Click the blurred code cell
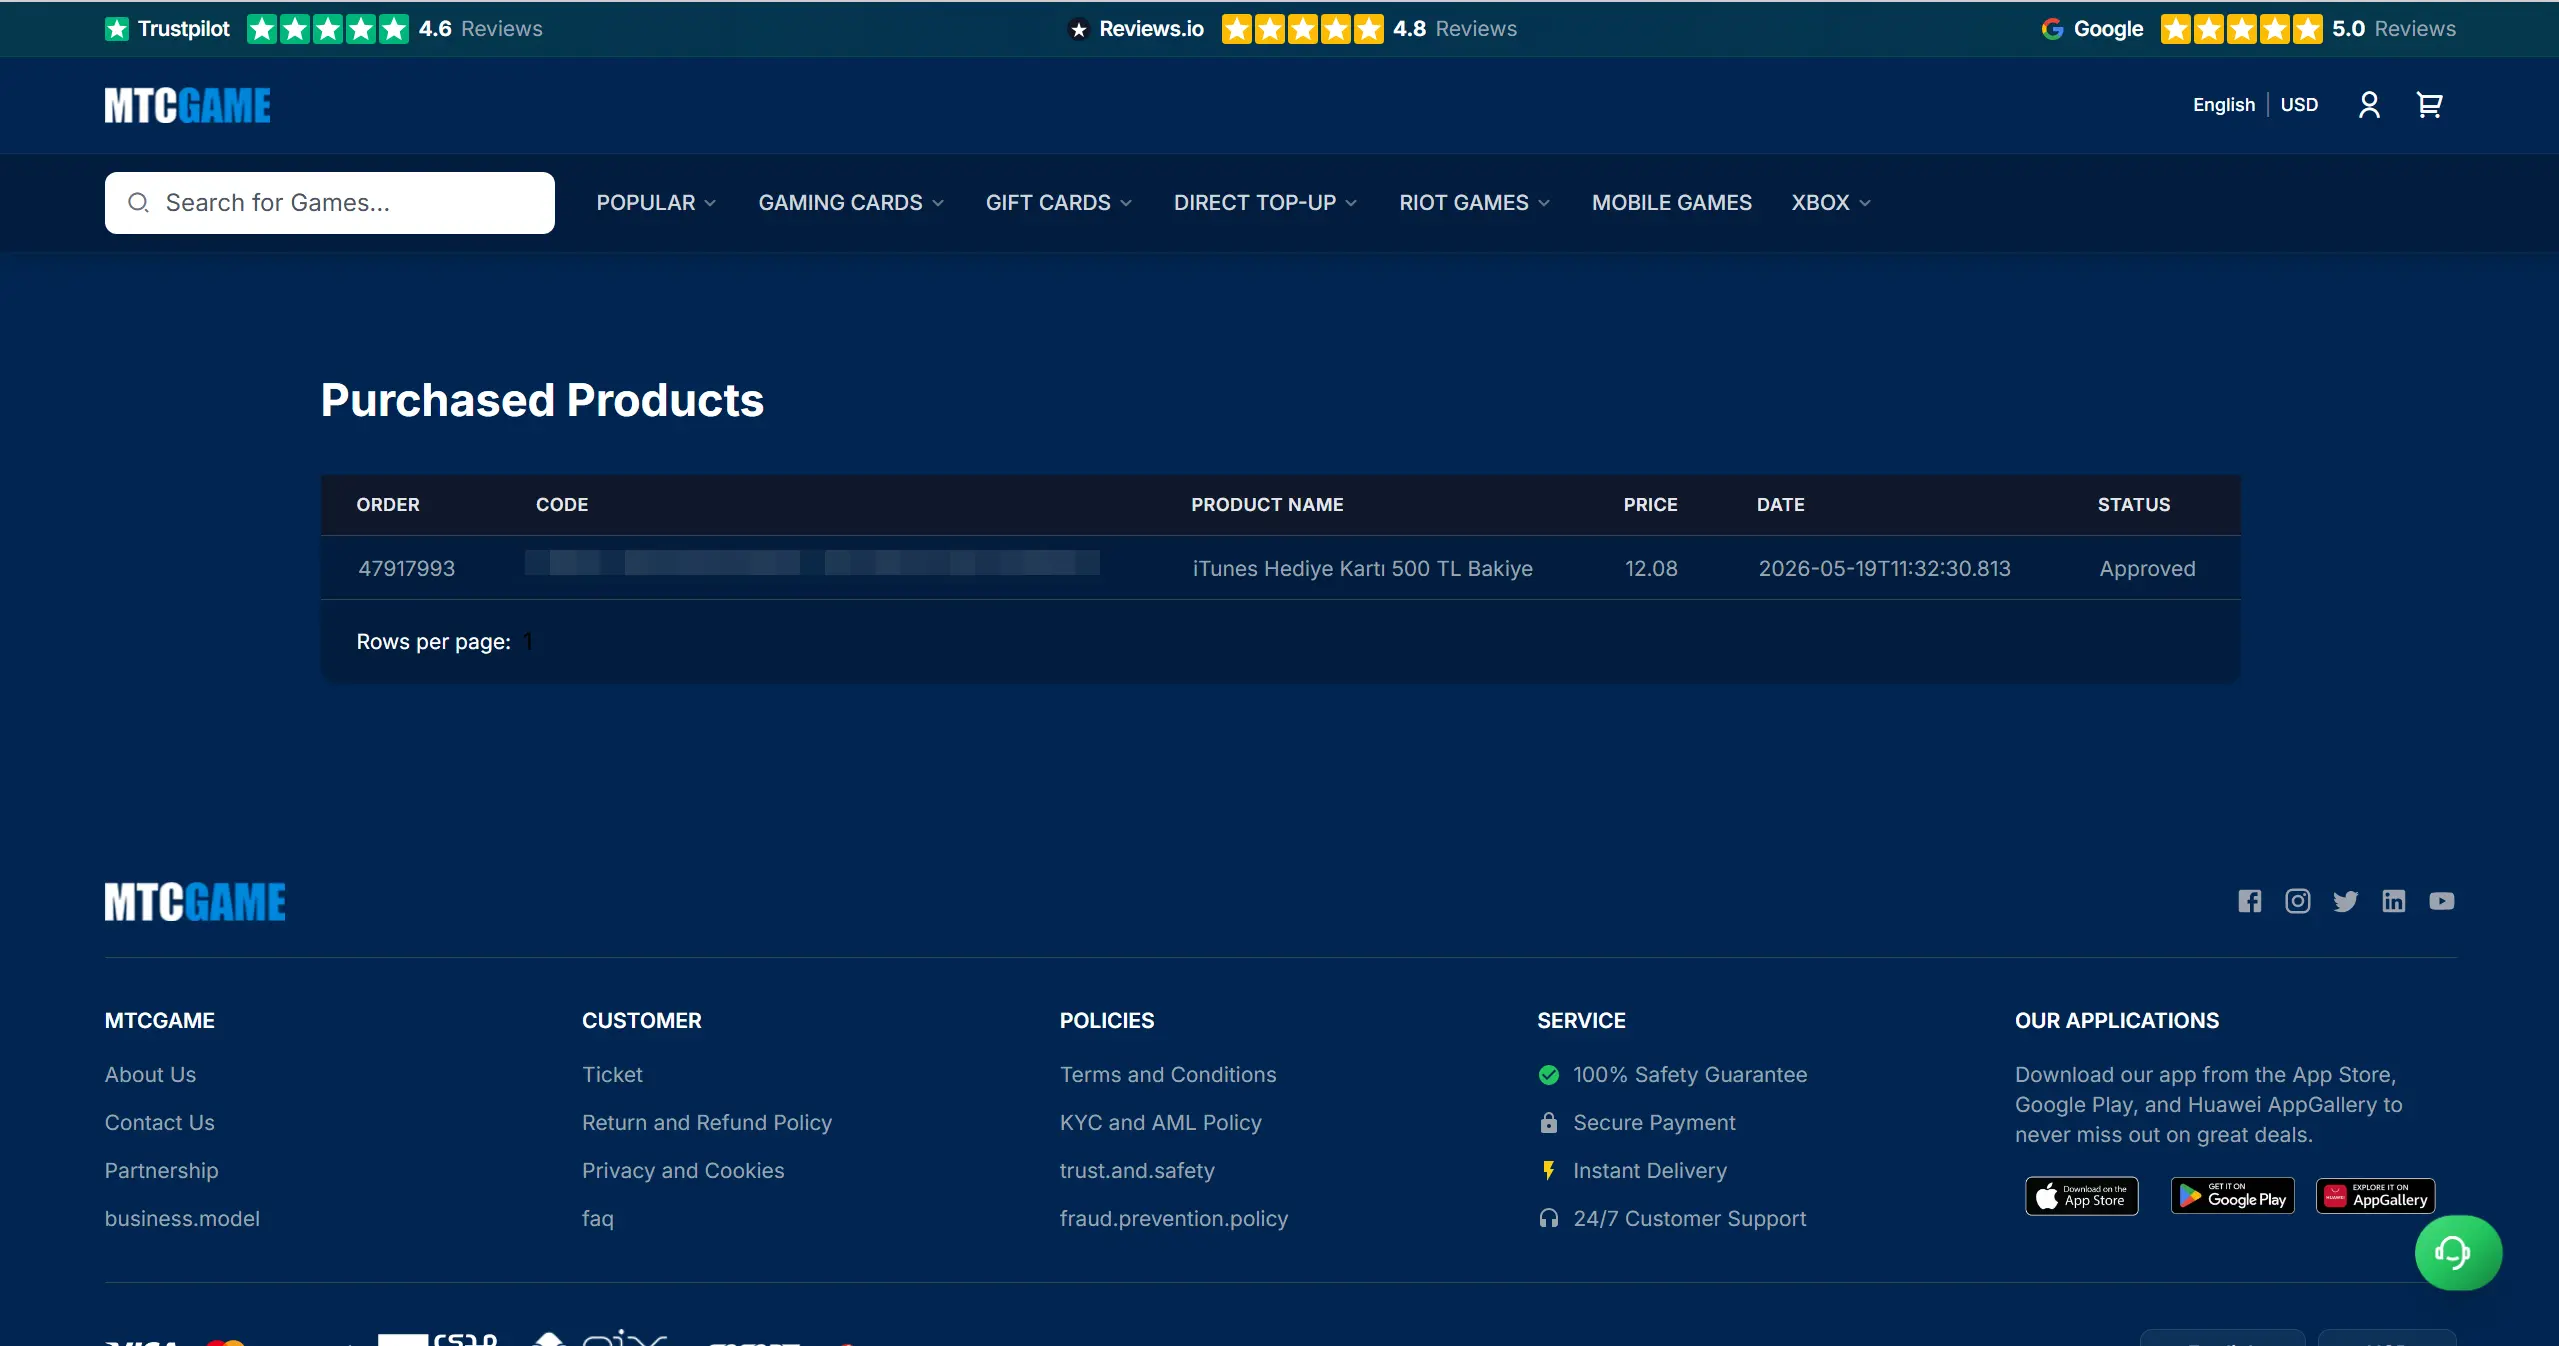The width and height of the screenshot is (2559, 1346). click(x=812, y=563)
